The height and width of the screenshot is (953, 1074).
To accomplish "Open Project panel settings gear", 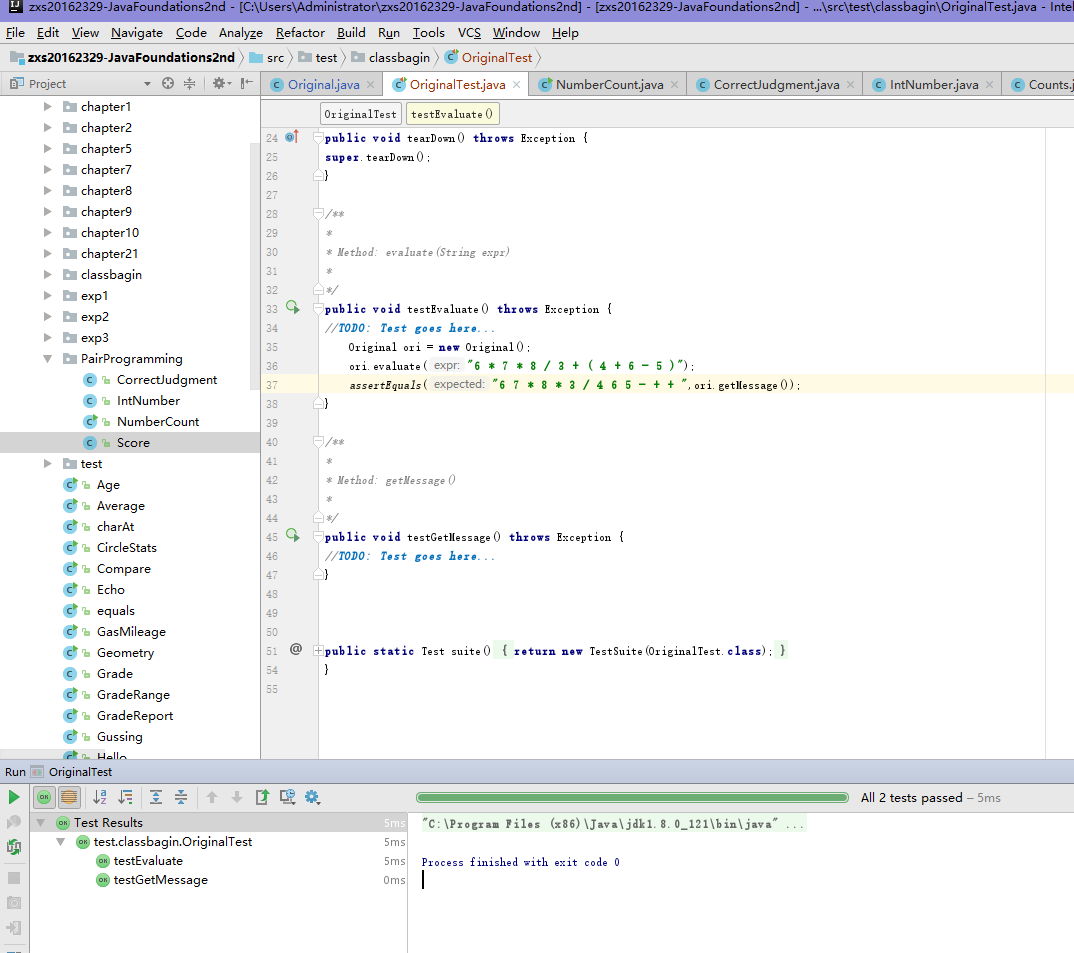I will pyautogui.click(x=221, y=83).
